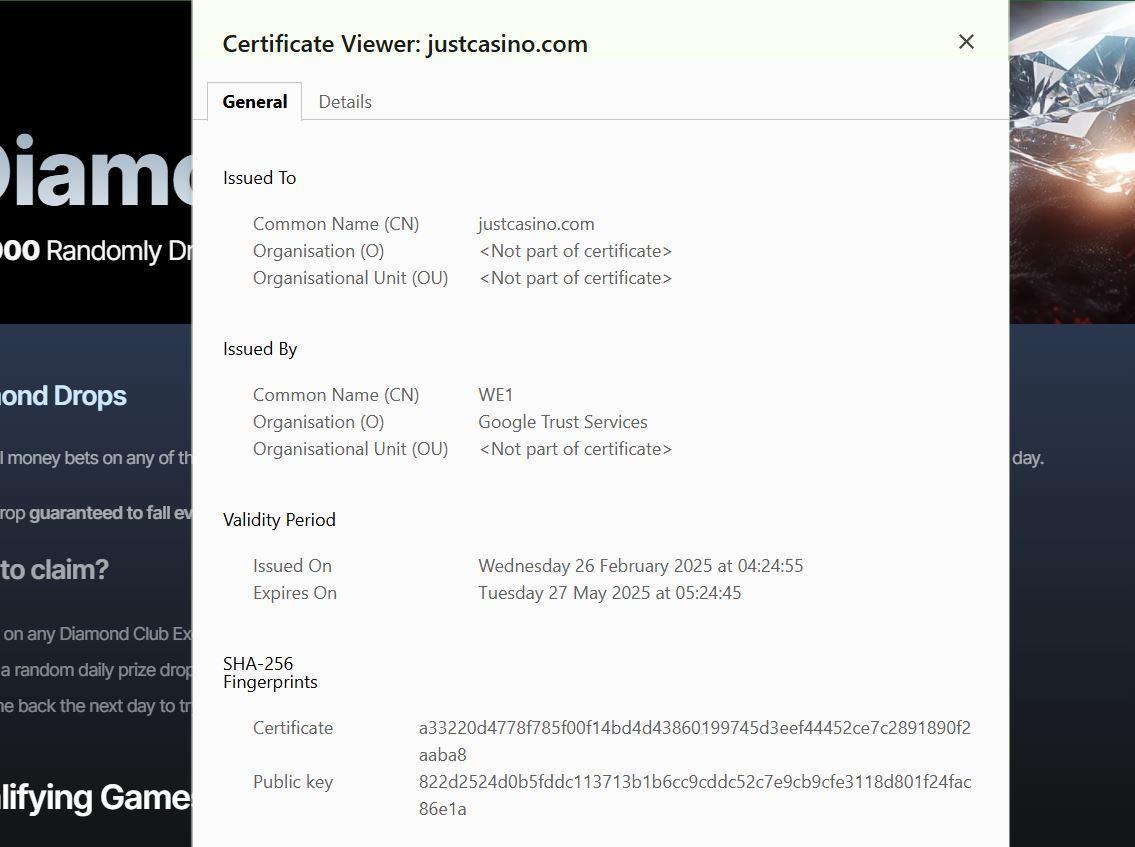The height and width of the screenshot is (847, 1135).
Task: Click Issued By Organisational Unit value
Action: pyautogui.click(x=575, y=449)
